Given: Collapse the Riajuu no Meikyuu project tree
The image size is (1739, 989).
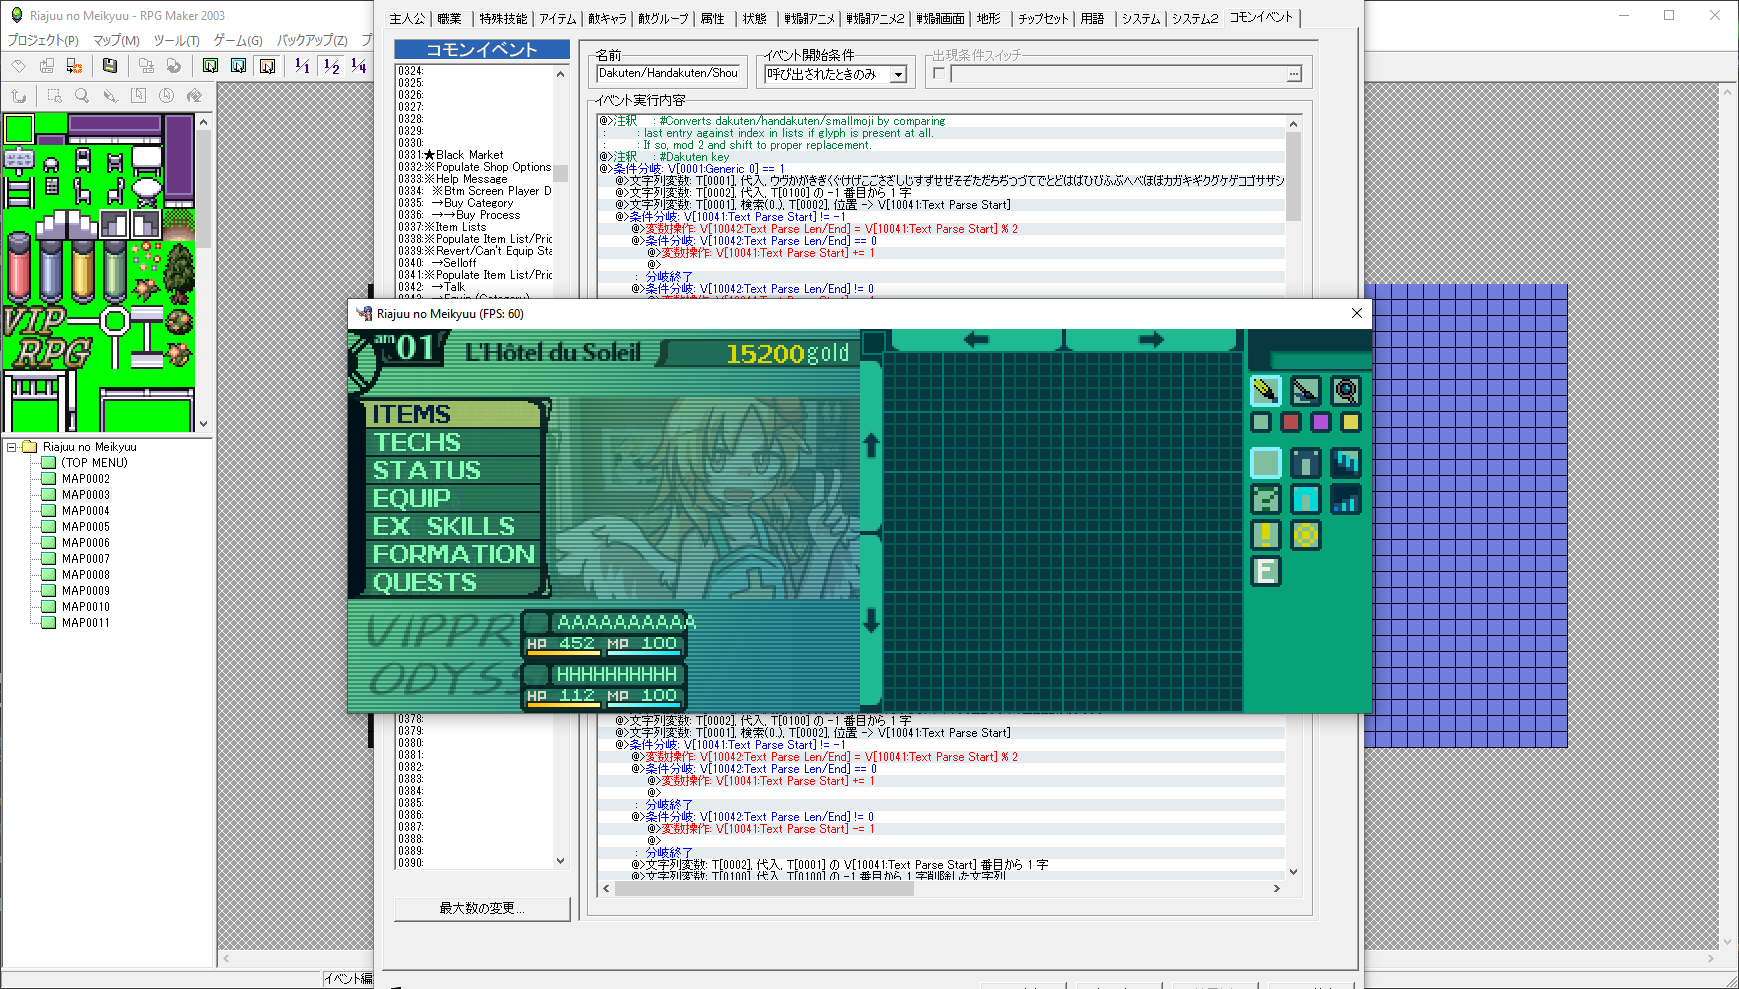Looking at the screenshot, I should pyautogui.click(x=12, y=447).
